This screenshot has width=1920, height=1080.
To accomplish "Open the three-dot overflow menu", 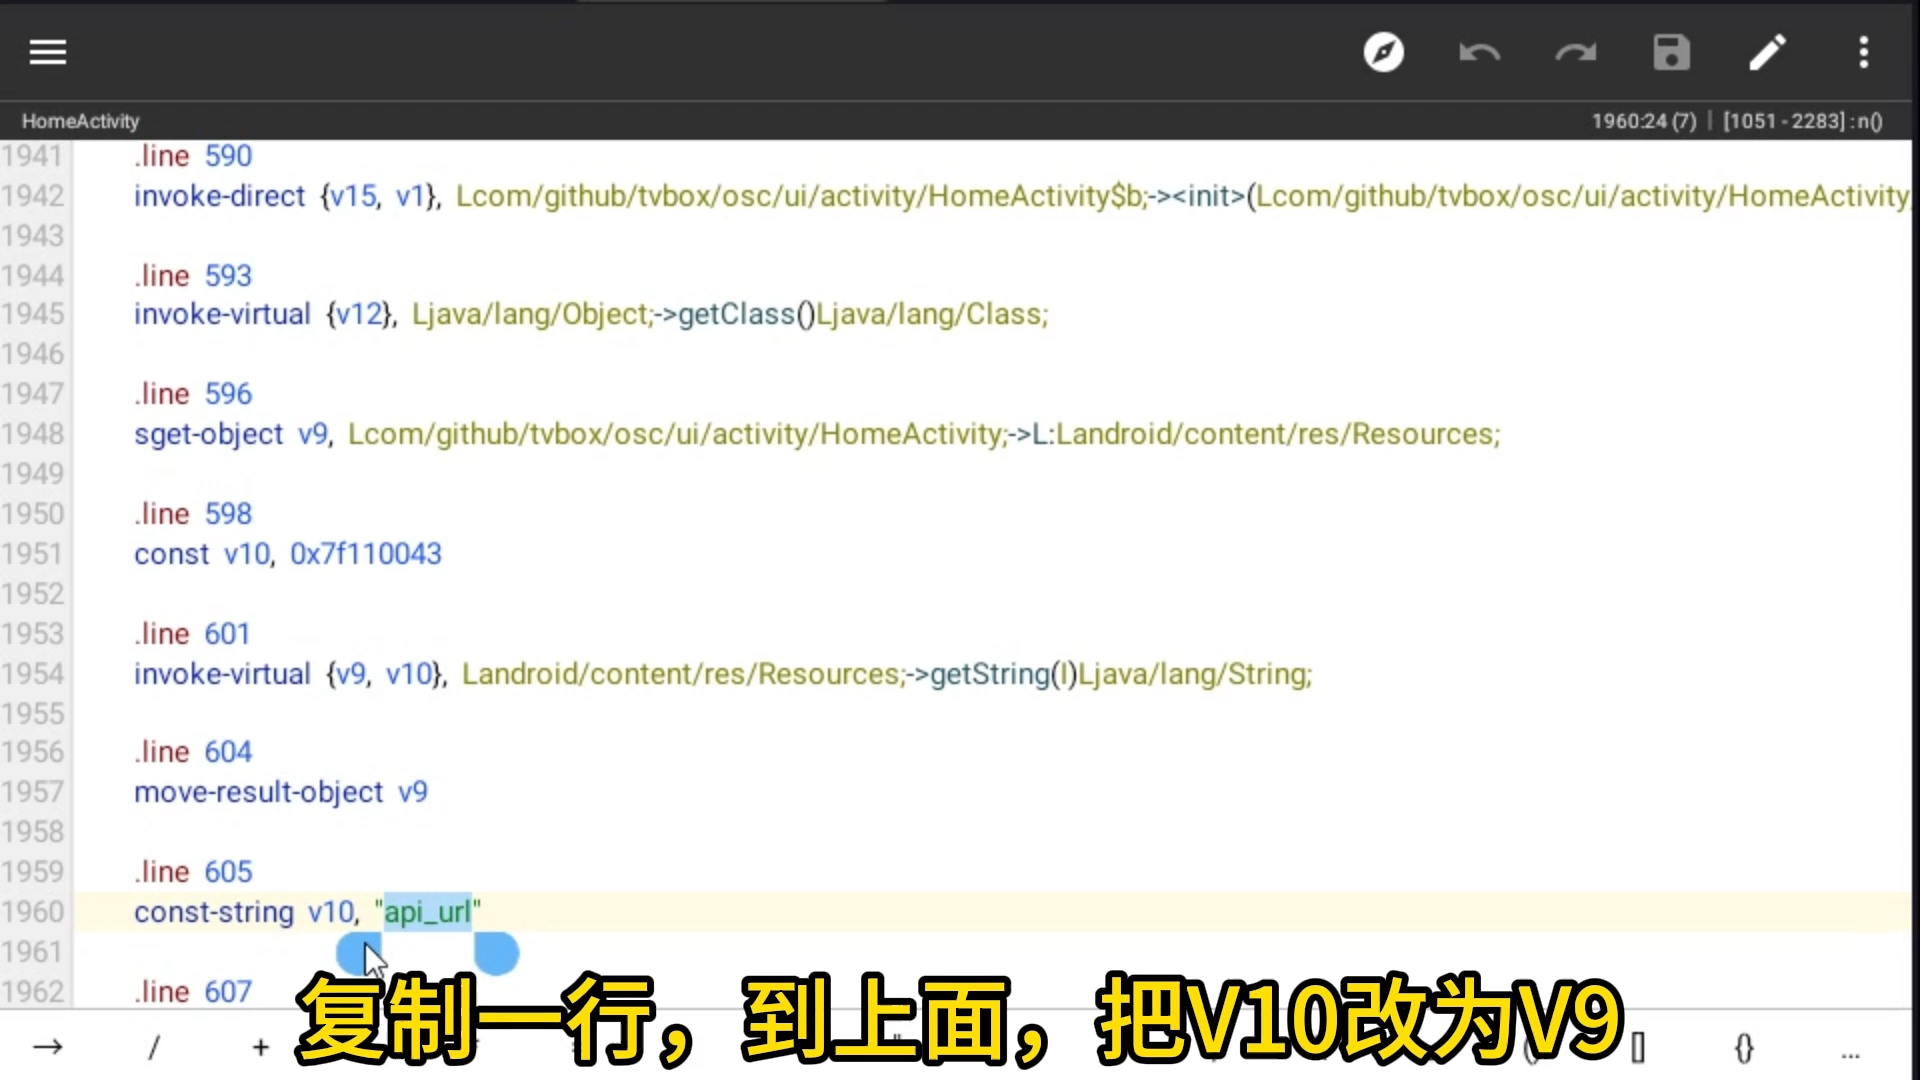I will pos(1864,52).
